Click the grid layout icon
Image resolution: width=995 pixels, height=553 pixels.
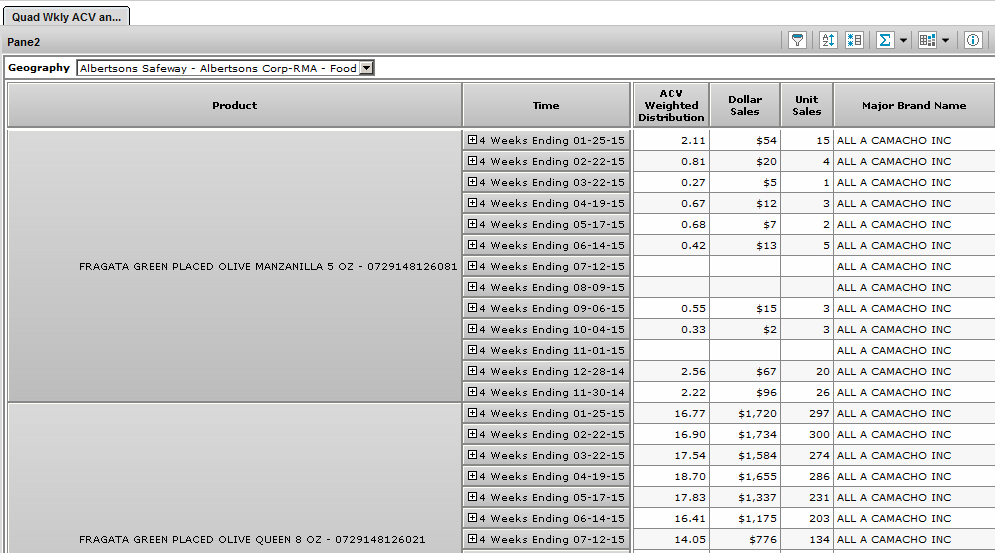[x=927, y=40]
